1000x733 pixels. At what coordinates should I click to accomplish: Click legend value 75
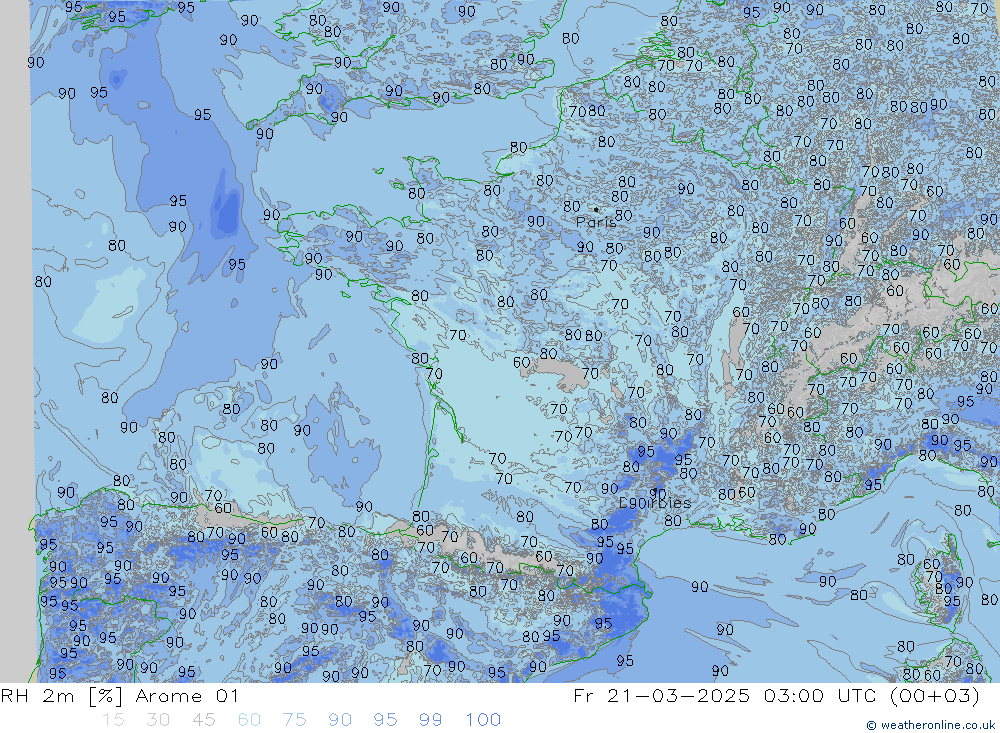(295, 720)
